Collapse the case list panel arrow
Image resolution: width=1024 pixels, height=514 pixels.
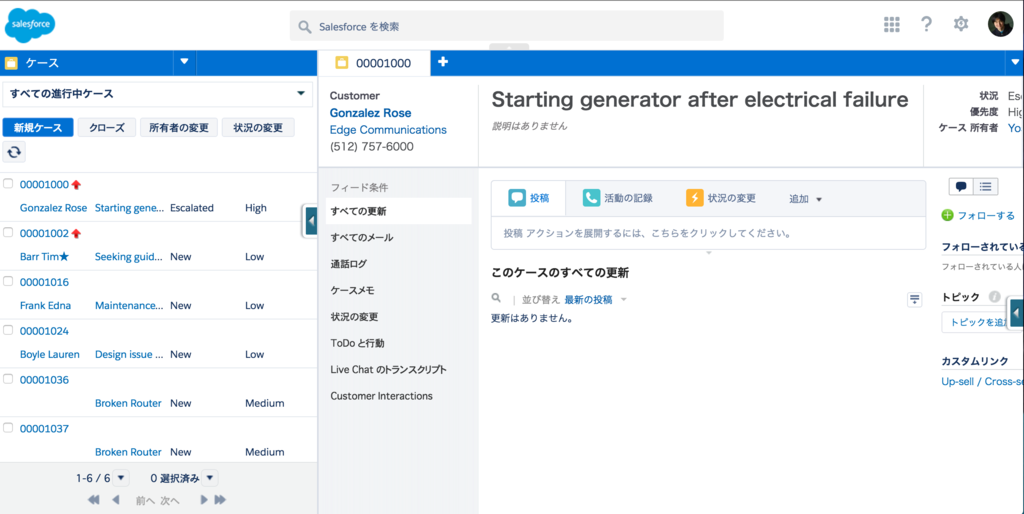click(x=311, y=221)
